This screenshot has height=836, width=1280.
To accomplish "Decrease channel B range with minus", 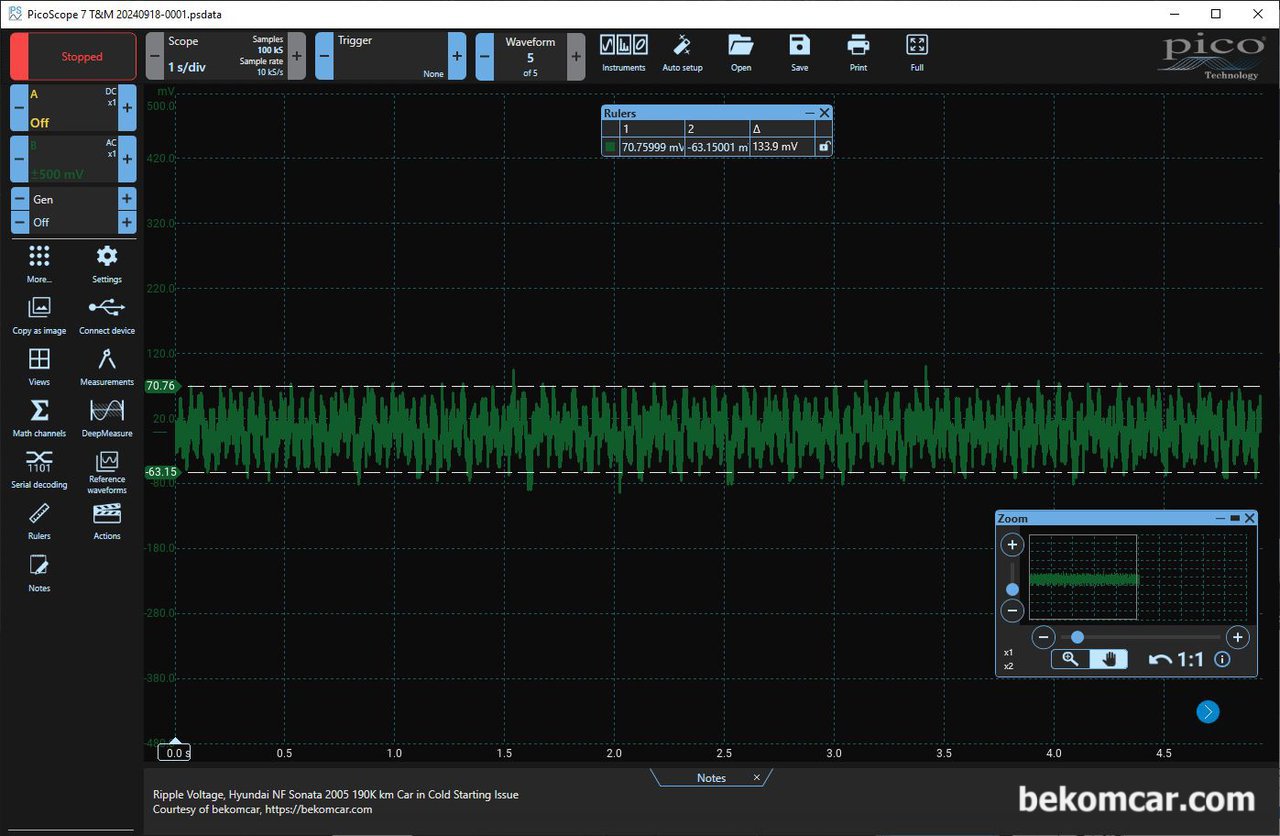I will pos(19,159).
